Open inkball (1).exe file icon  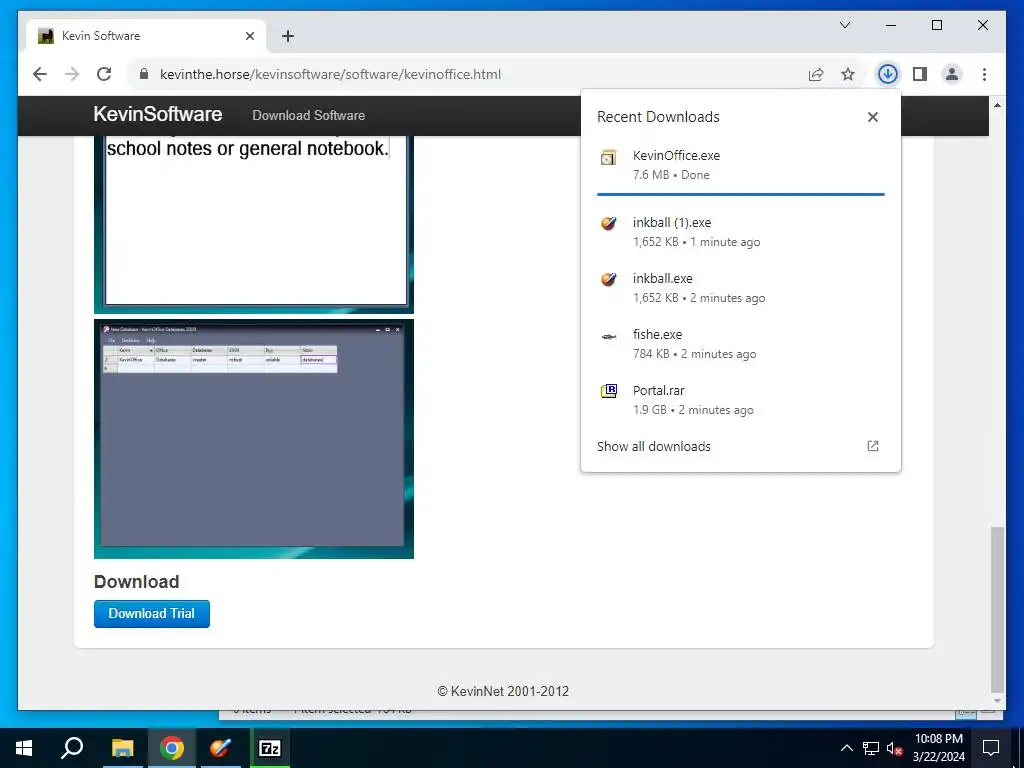609,223
